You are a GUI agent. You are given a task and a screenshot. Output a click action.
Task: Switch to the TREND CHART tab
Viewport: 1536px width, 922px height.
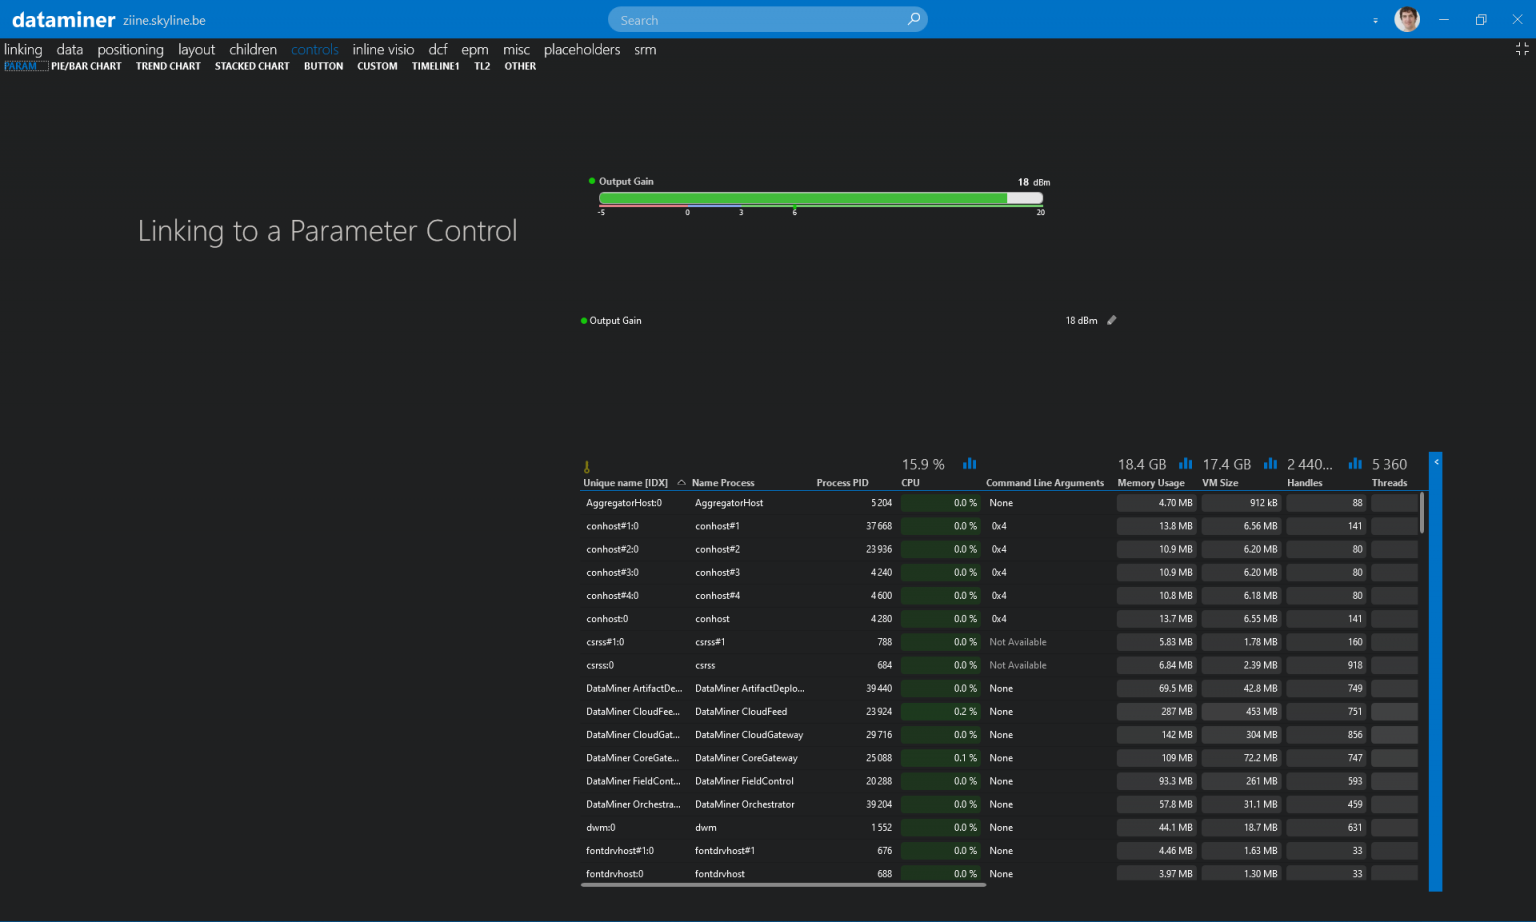pos(168,66)
